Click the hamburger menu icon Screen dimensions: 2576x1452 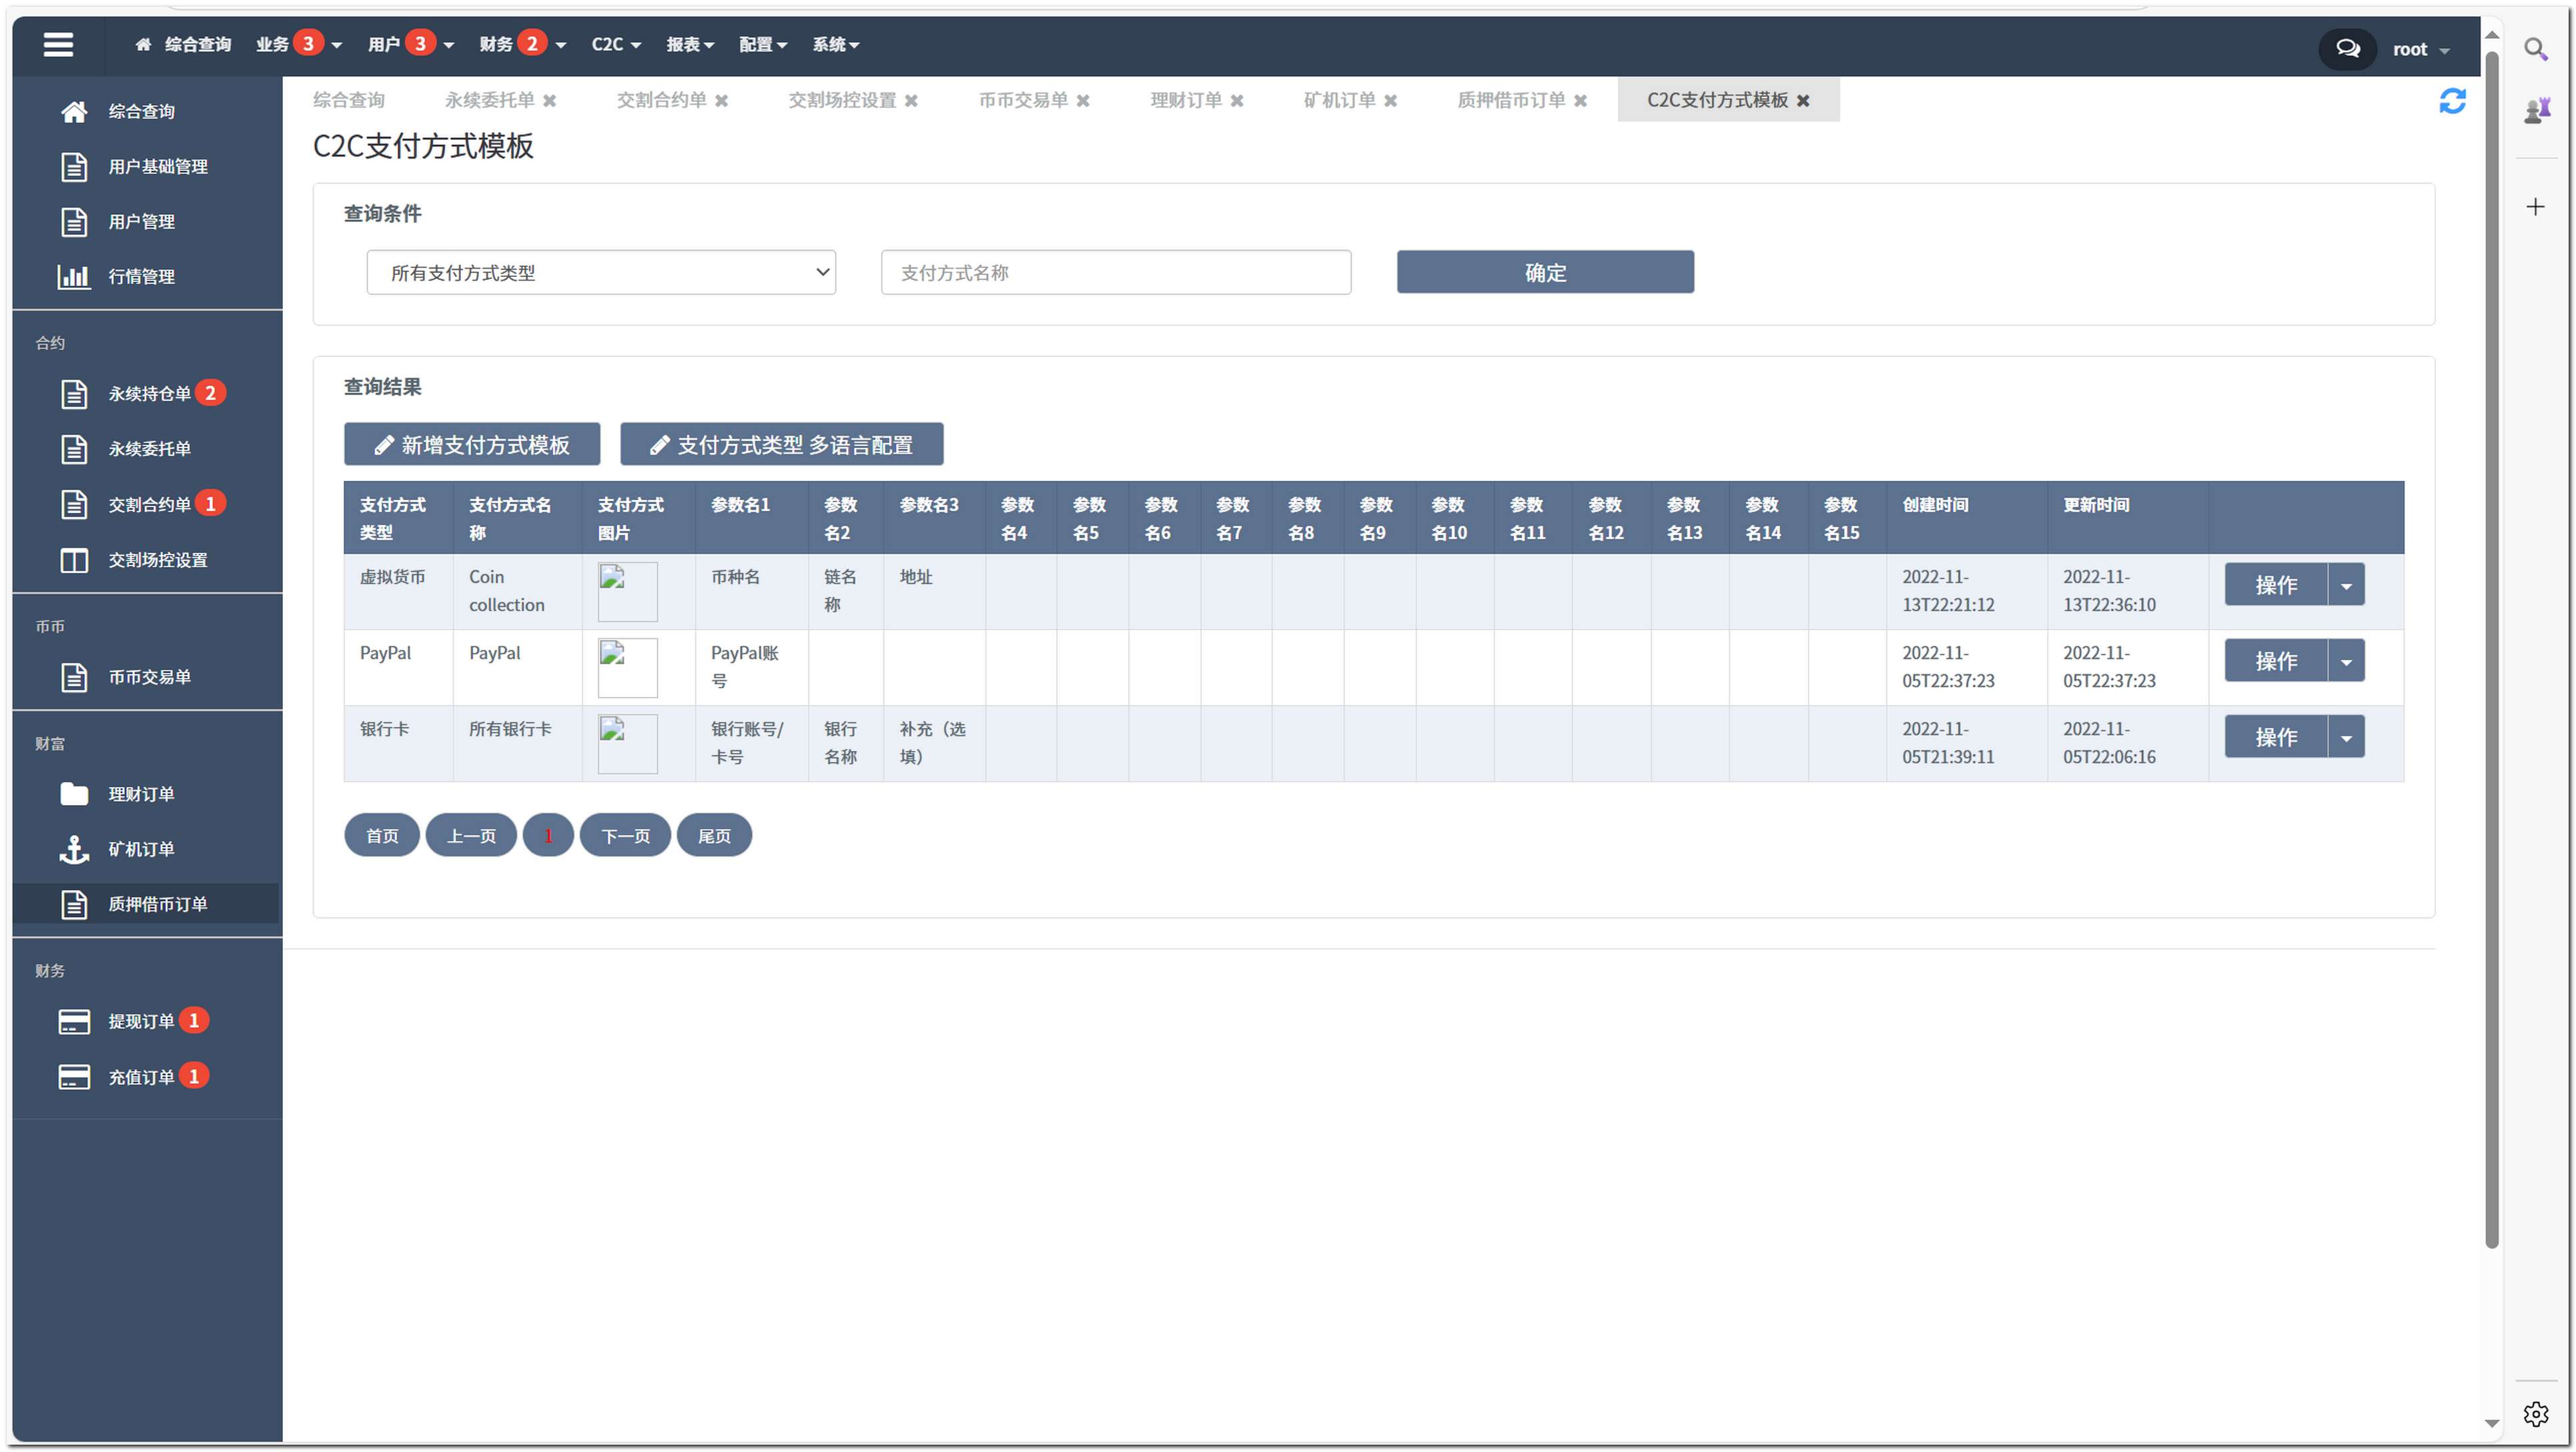tap(58, 45)
